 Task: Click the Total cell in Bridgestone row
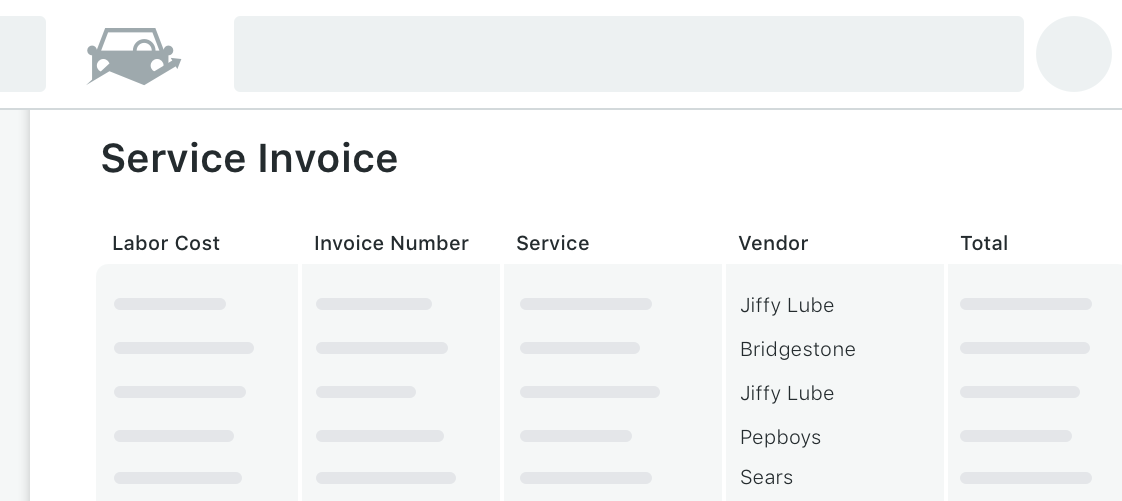(x=1024, y=348)
